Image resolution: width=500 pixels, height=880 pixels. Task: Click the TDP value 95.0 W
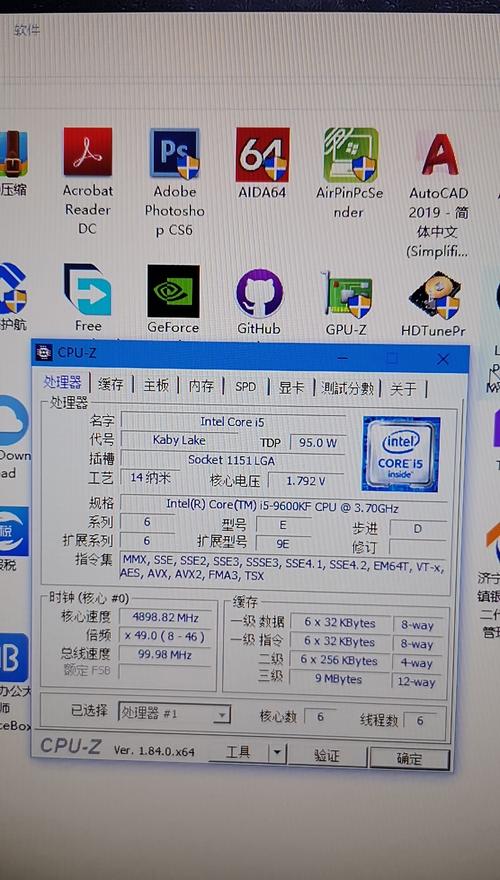click(318, 442)
